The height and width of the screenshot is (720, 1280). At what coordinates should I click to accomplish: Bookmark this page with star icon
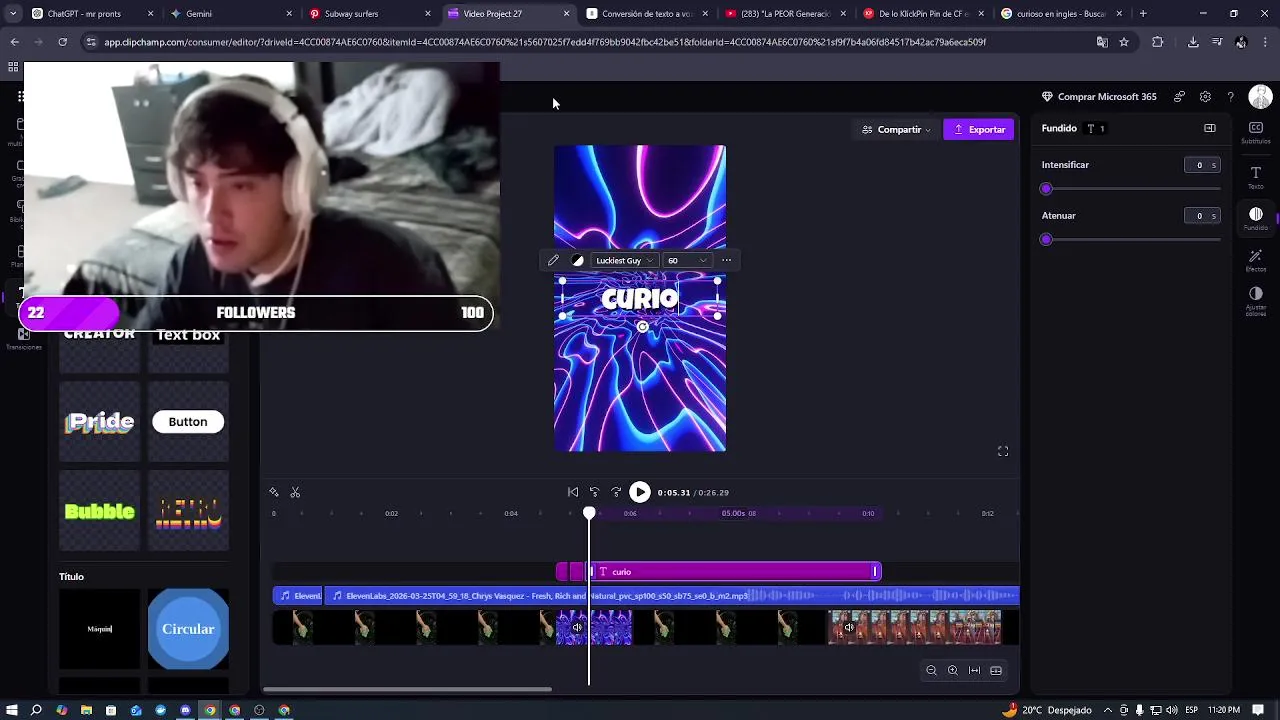click(x=1124, y=42)
